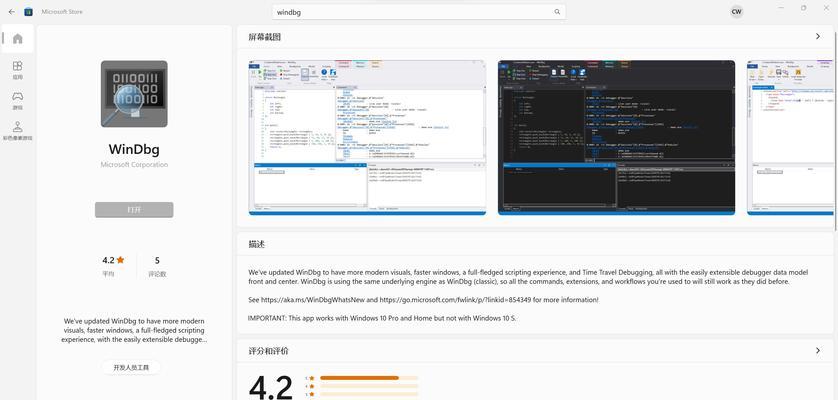Click the 评分和评价 section heading
The width and height of the screenshot is (838, 400).
point(268,351)
